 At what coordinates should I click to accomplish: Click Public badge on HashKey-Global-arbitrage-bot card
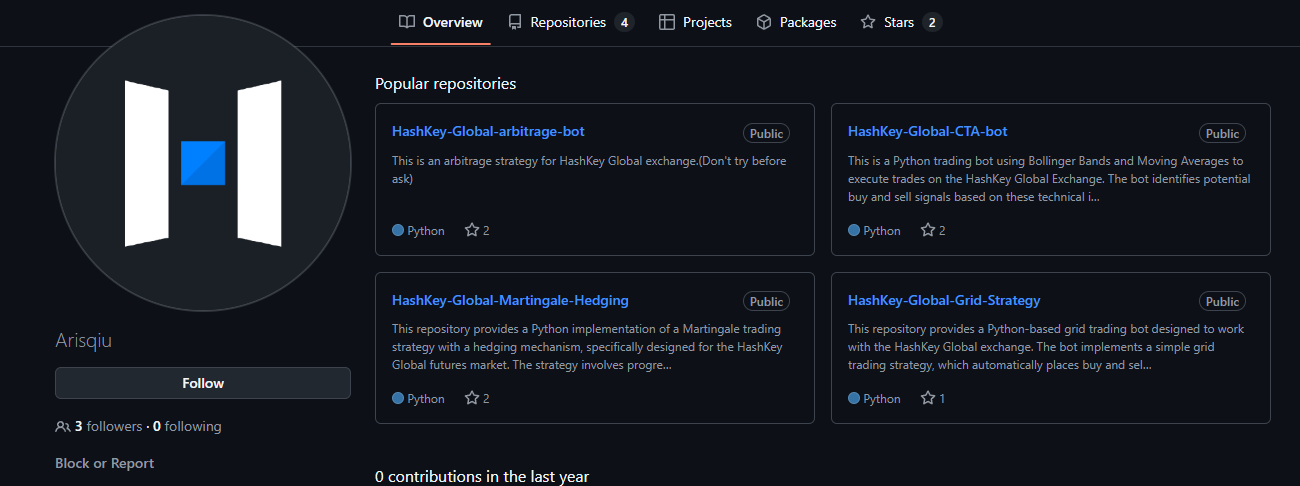point(766,133)
